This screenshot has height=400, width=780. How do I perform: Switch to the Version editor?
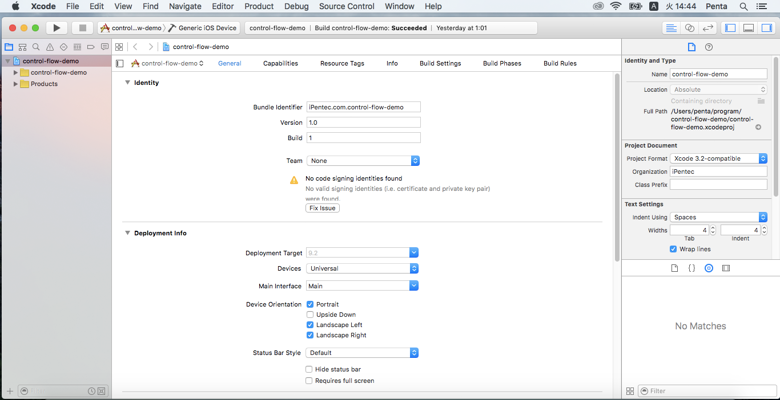click(x=707, y=28)
